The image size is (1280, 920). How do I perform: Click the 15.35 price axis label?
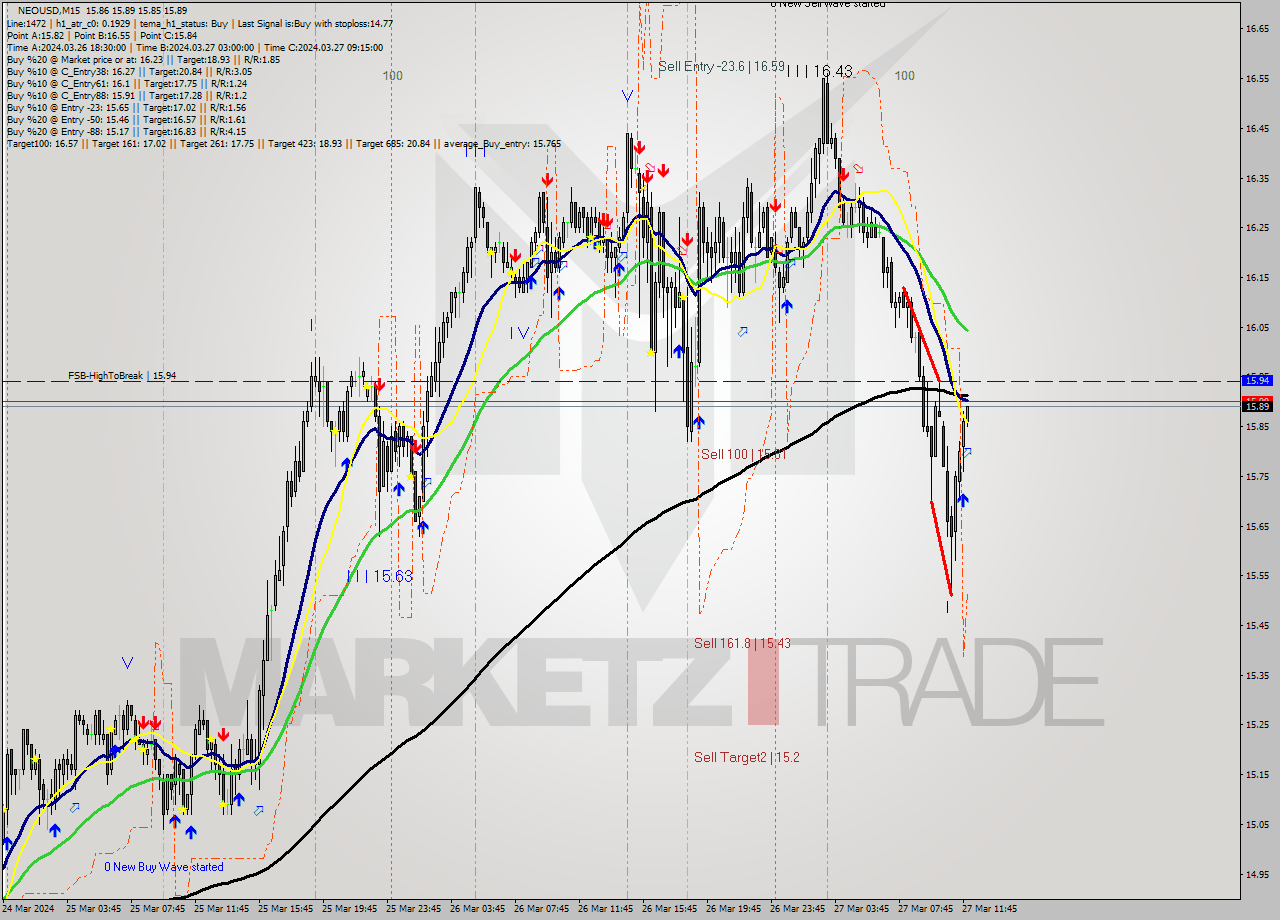(1257, 675)
